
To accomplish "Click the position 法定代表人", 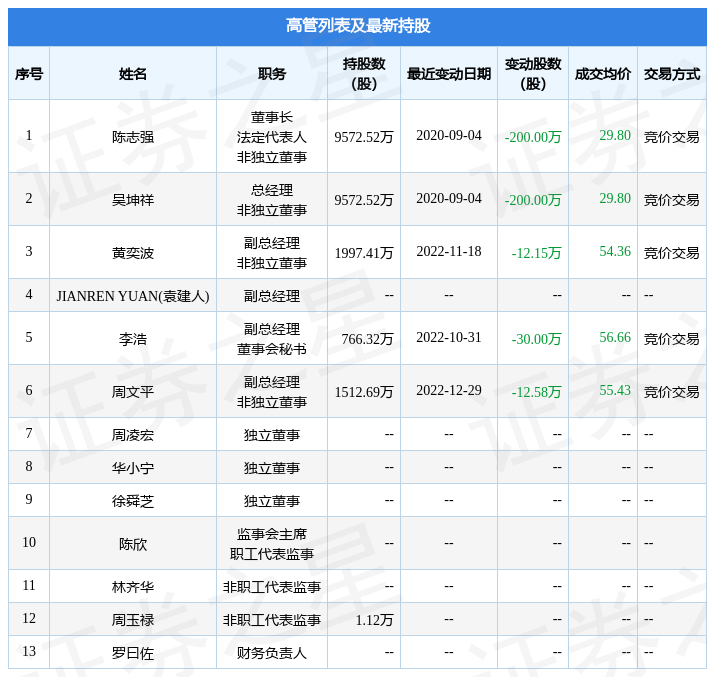I will [x=272, y=137].
